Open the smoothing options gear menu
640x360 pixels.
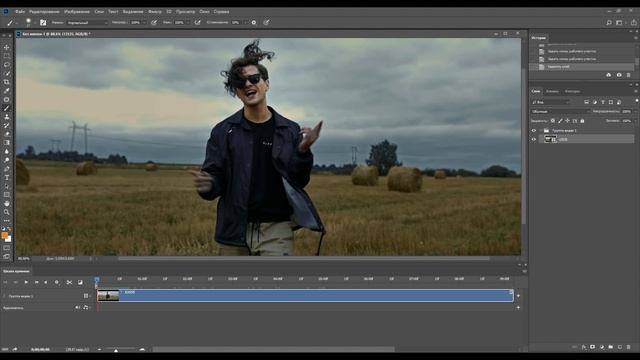(x=254, y=23)
